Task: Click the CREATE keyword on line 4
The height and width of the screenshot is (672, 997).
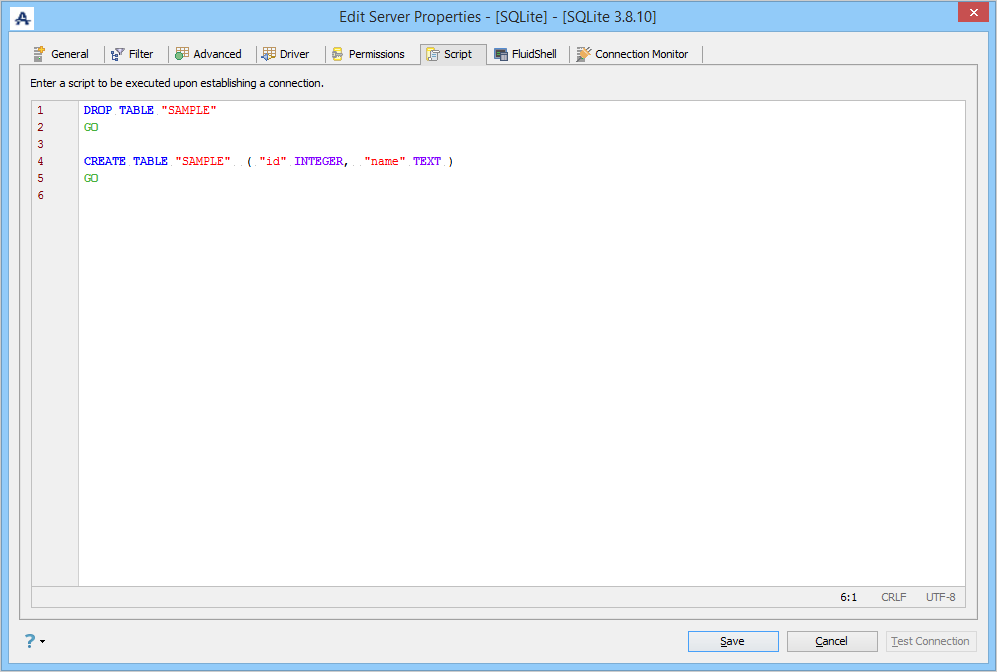Action: 105,161
